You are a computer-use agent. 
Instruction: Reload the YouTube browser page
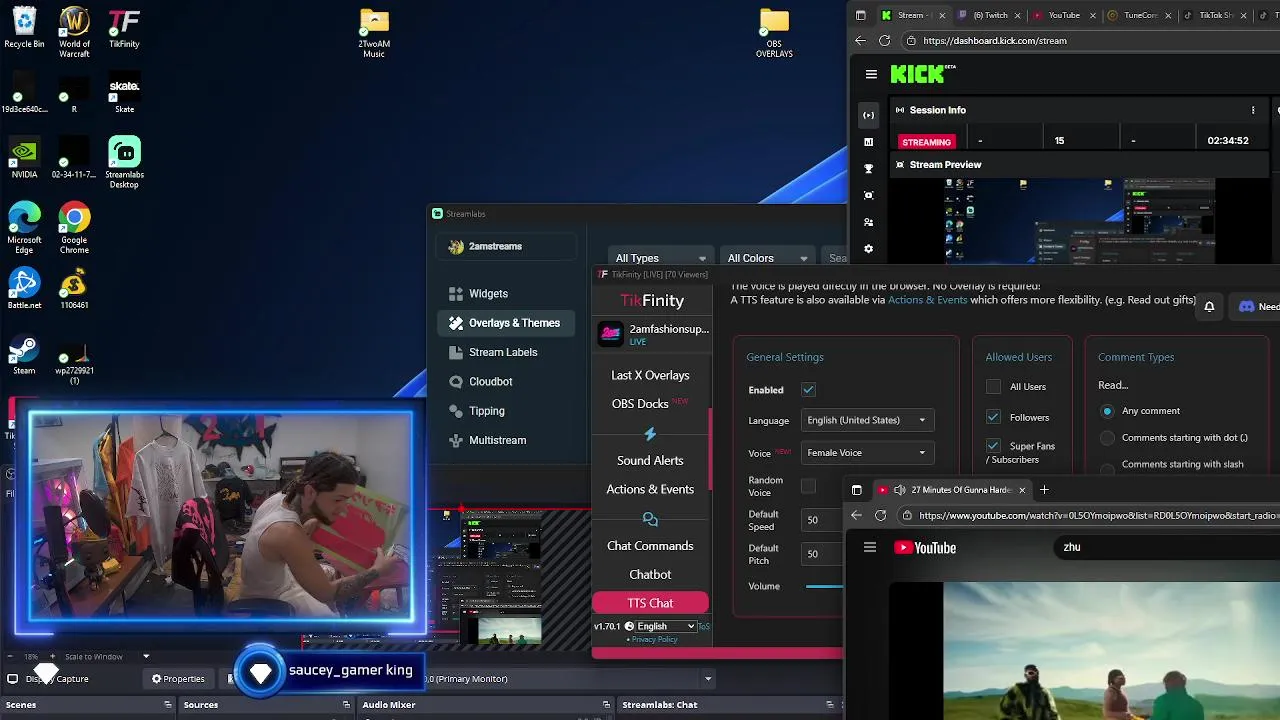(x=880, y=516)
